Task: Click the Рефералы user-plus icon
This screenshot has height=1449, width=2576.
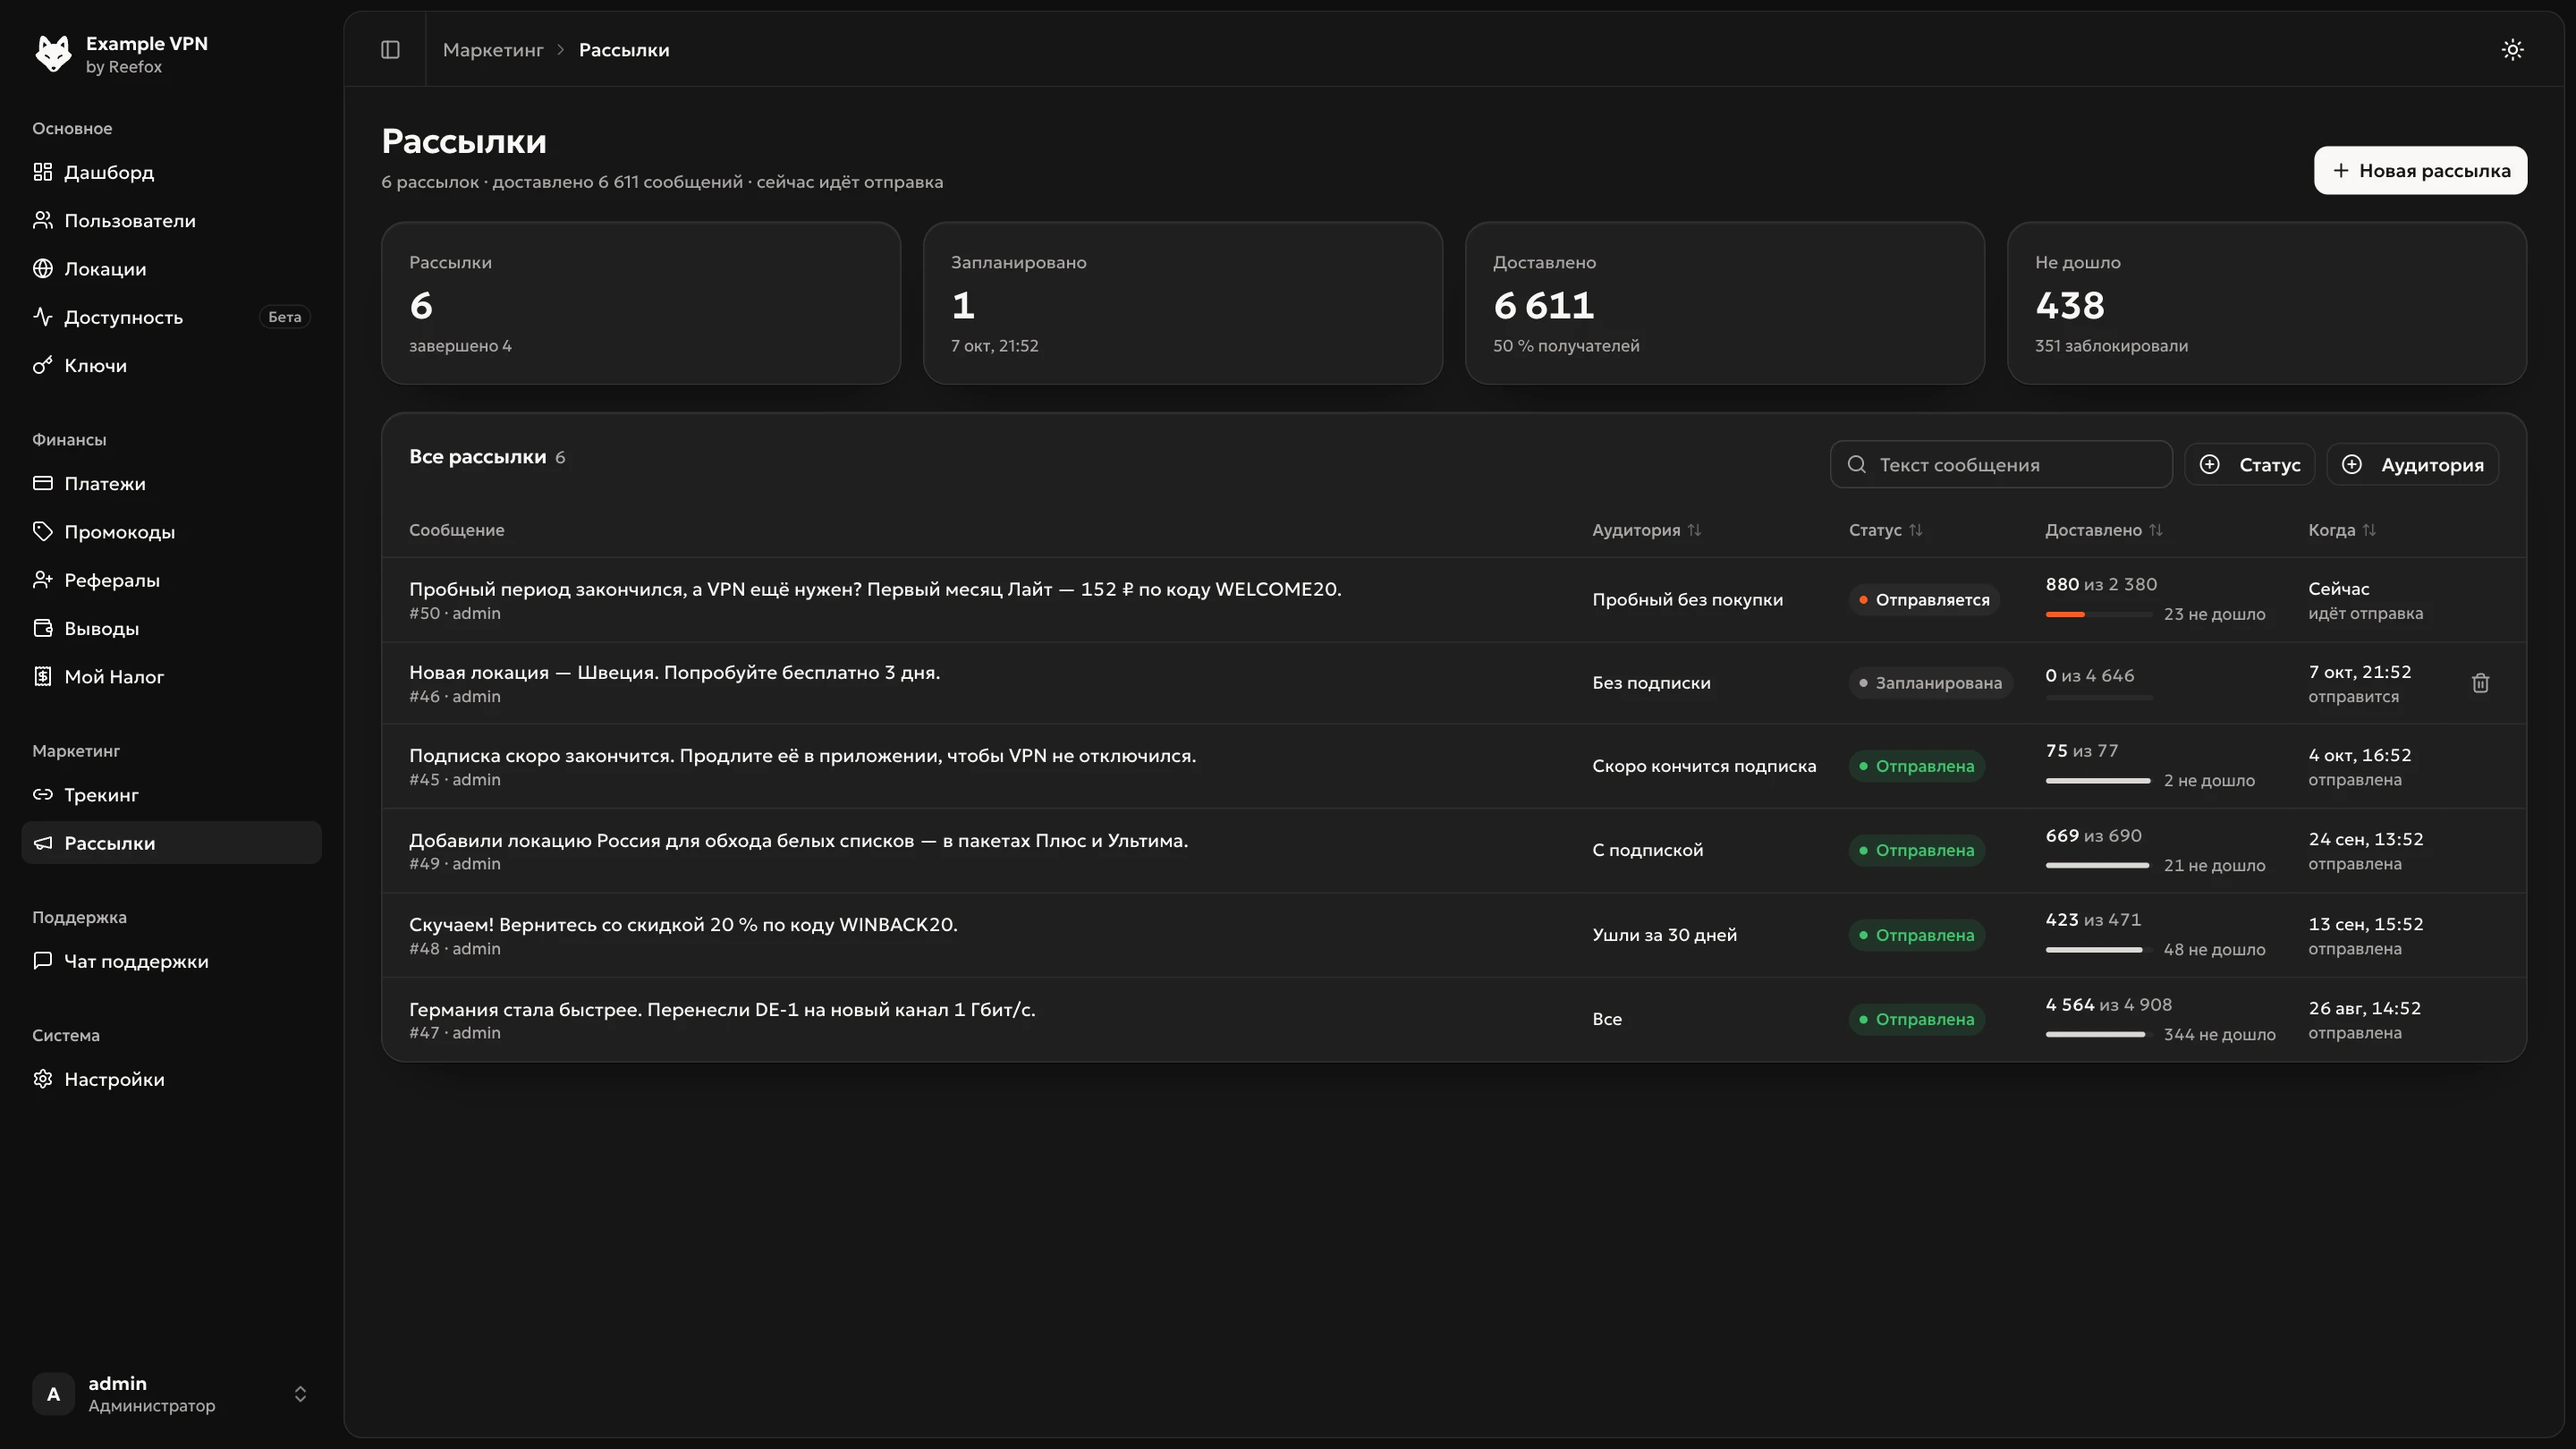Action: (42, 580)
